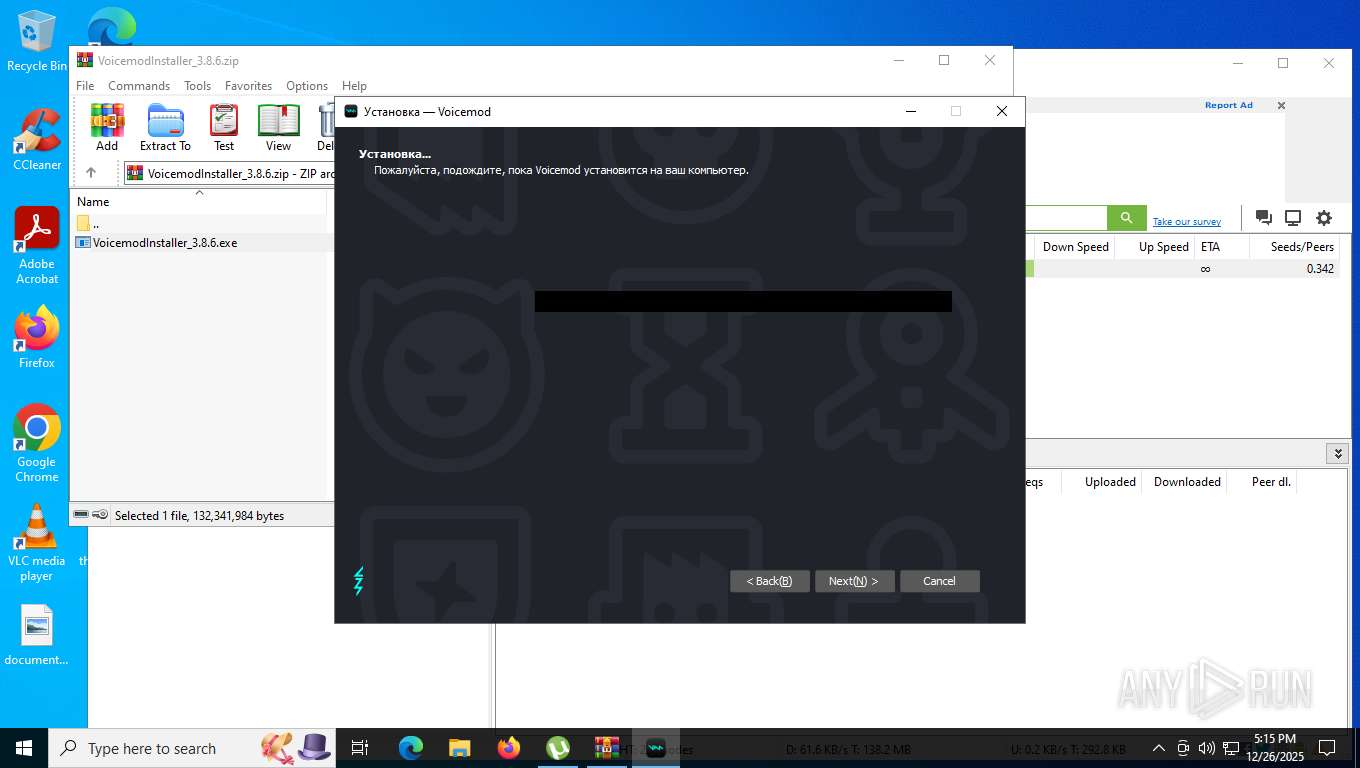
Task: Sort torrents by Down Speed column
Action: [1075, 247]
